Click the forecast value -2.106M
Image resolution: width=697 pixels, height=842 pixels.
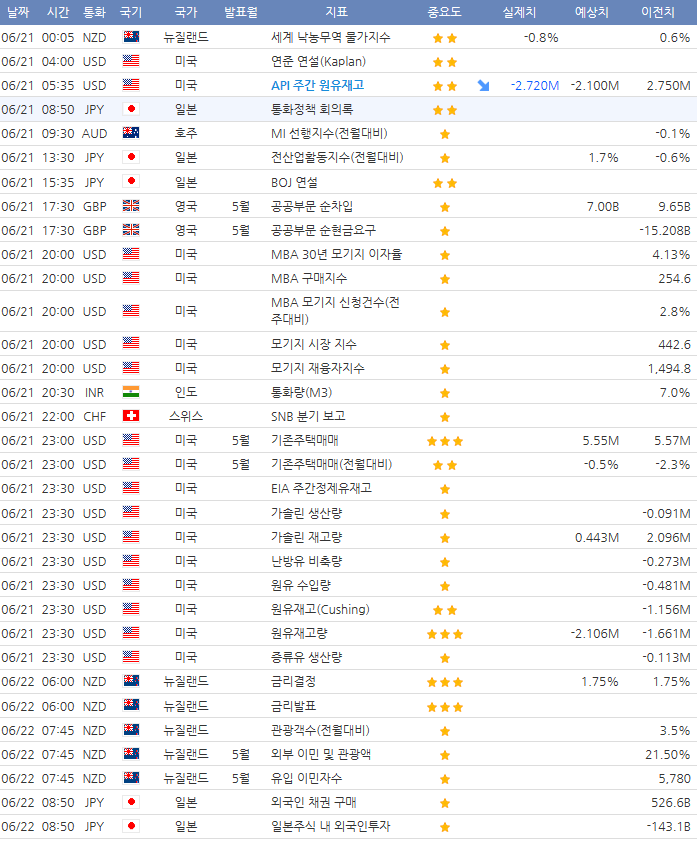[595, 634]
